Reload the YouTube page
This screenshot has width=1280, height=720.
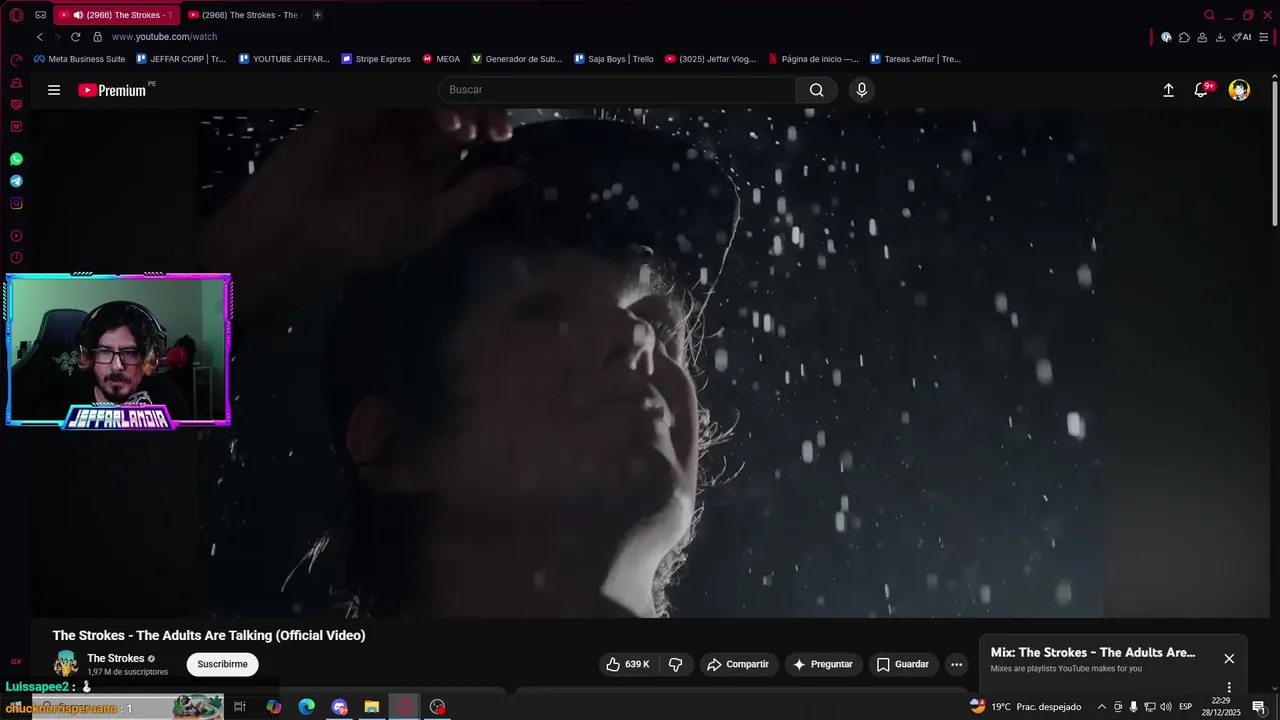click(x=75, y=37)
